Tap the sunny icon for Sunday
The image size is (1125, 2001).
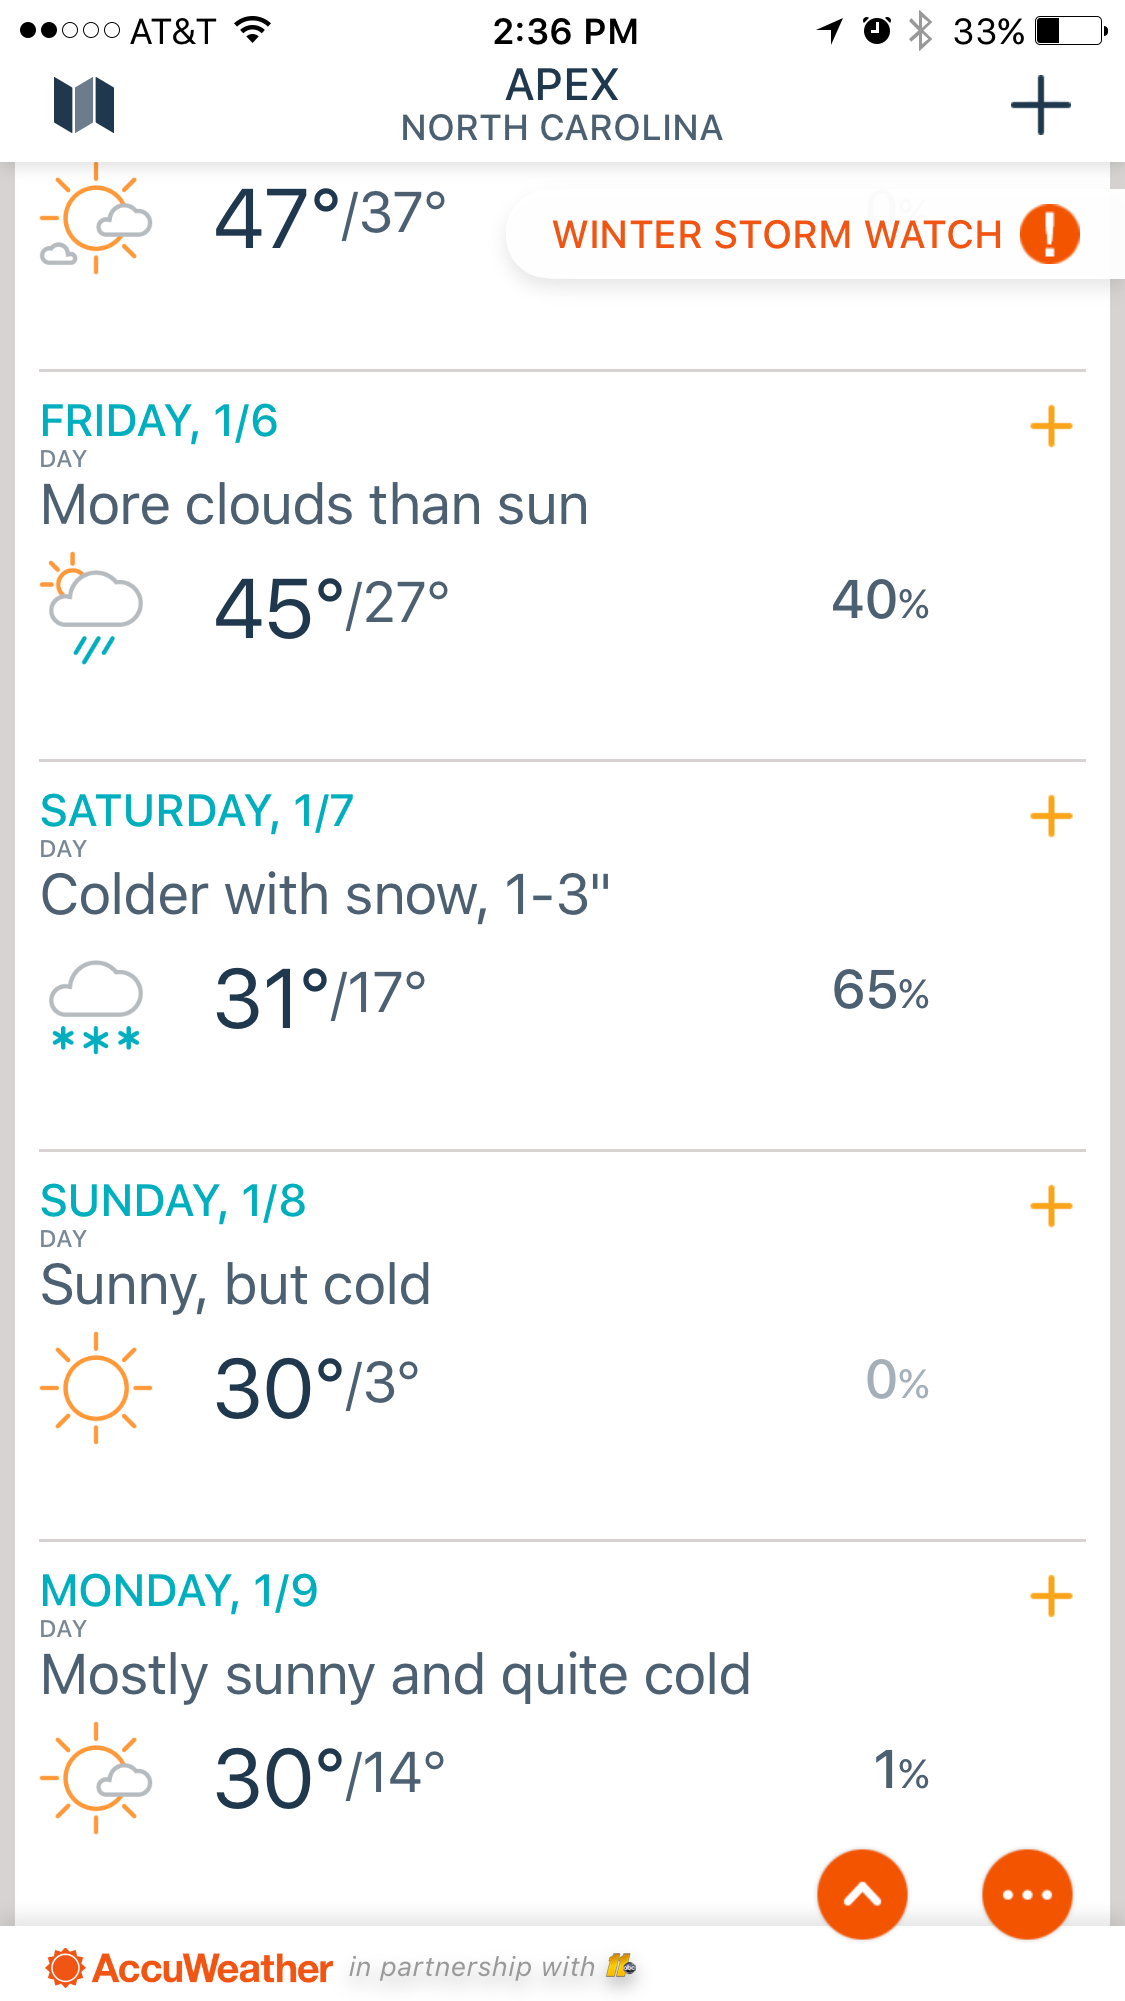96,1388
